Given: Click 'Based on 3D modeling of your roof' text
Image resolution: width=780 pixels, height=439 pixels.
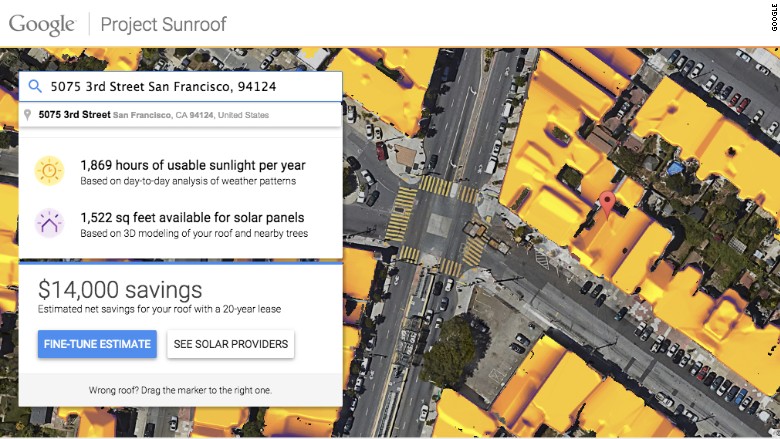Looking at the screenshot, I should pyautogui.click(x=194, y=233).
